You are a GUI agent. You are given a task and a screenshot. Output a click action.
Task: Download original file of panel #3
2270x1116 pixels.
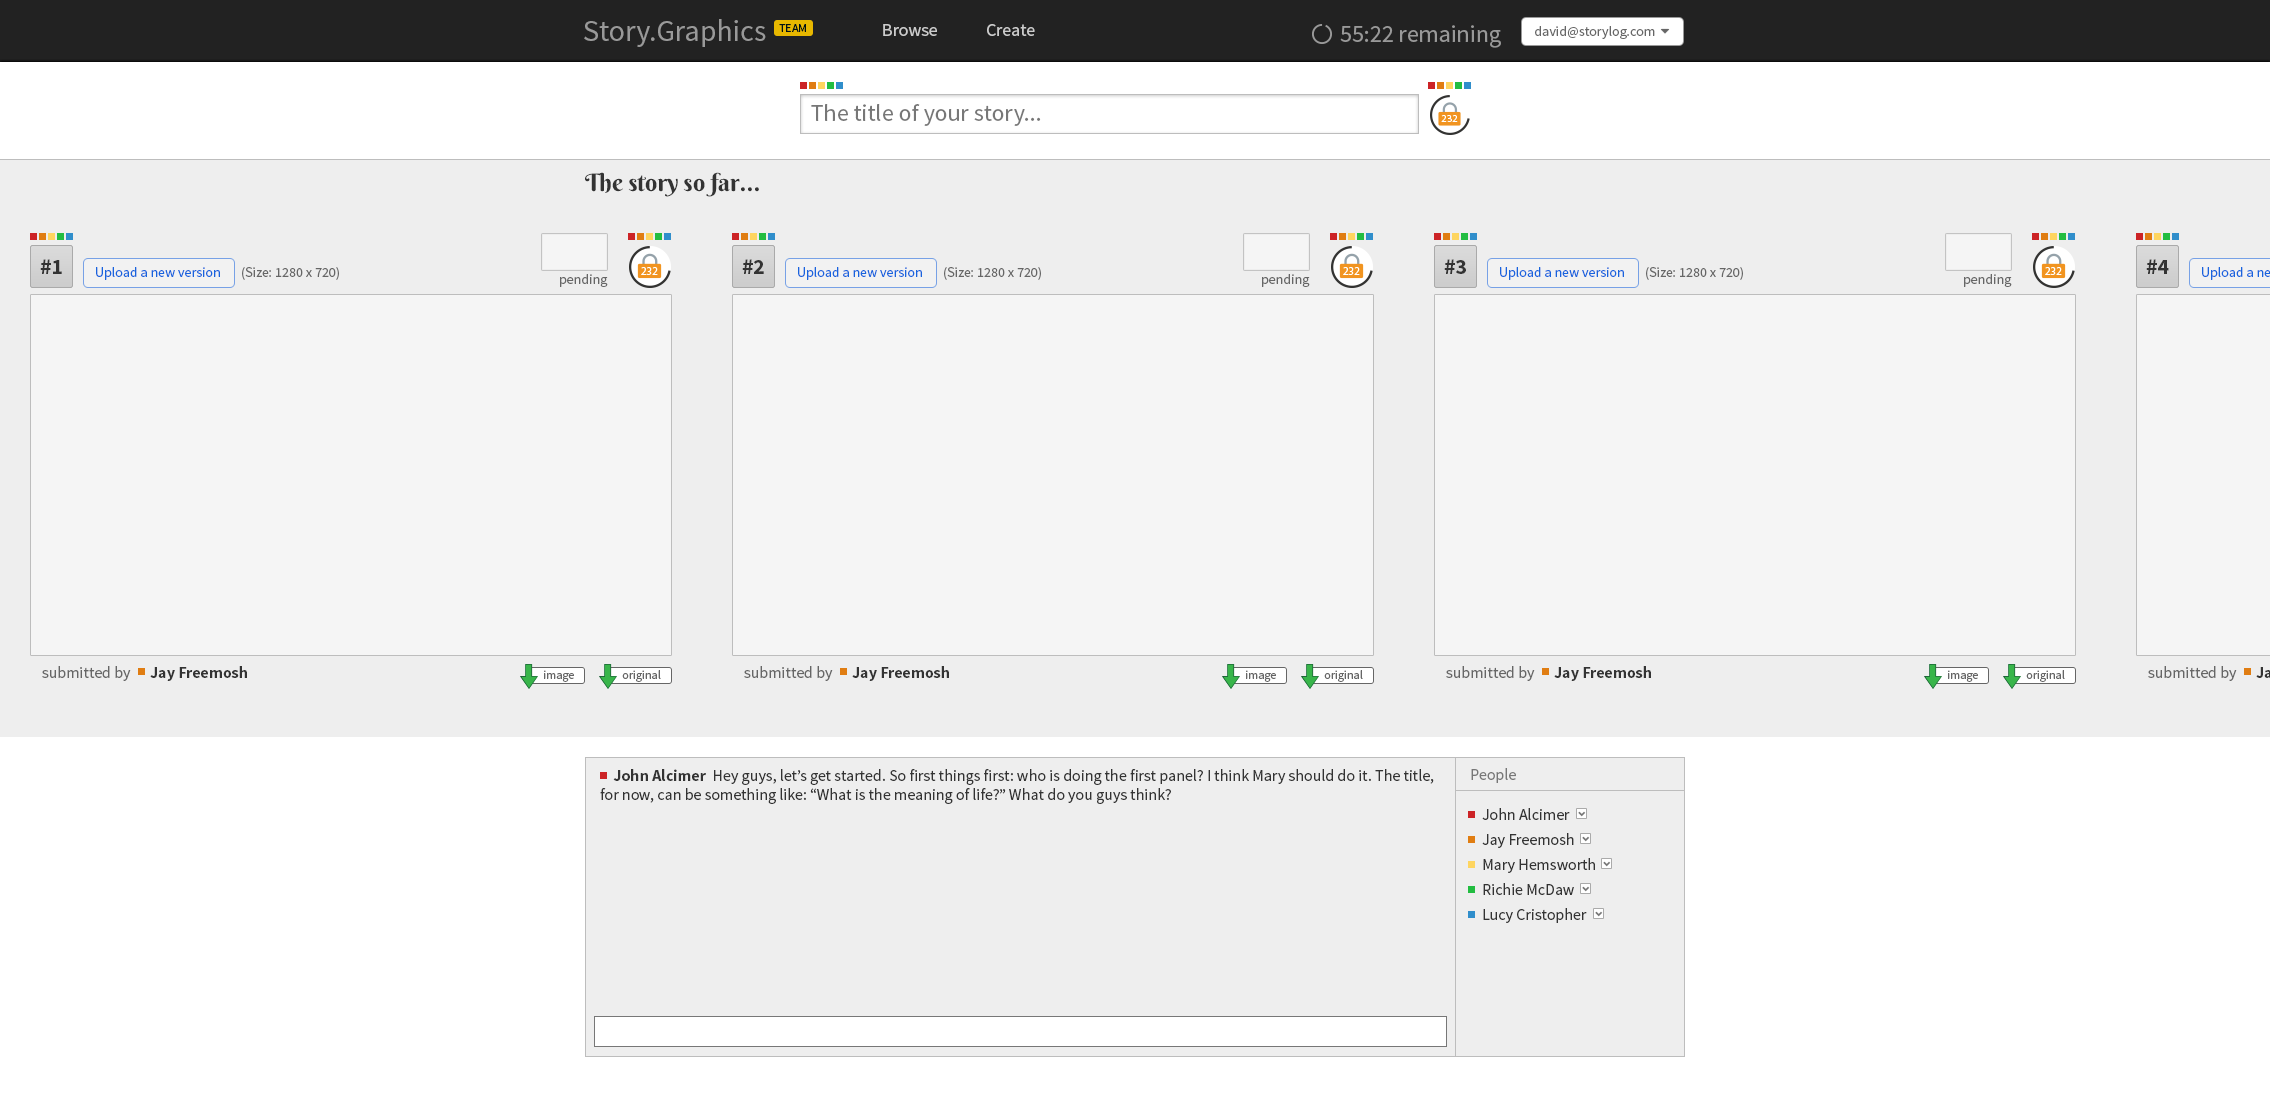coord(2039,676)
